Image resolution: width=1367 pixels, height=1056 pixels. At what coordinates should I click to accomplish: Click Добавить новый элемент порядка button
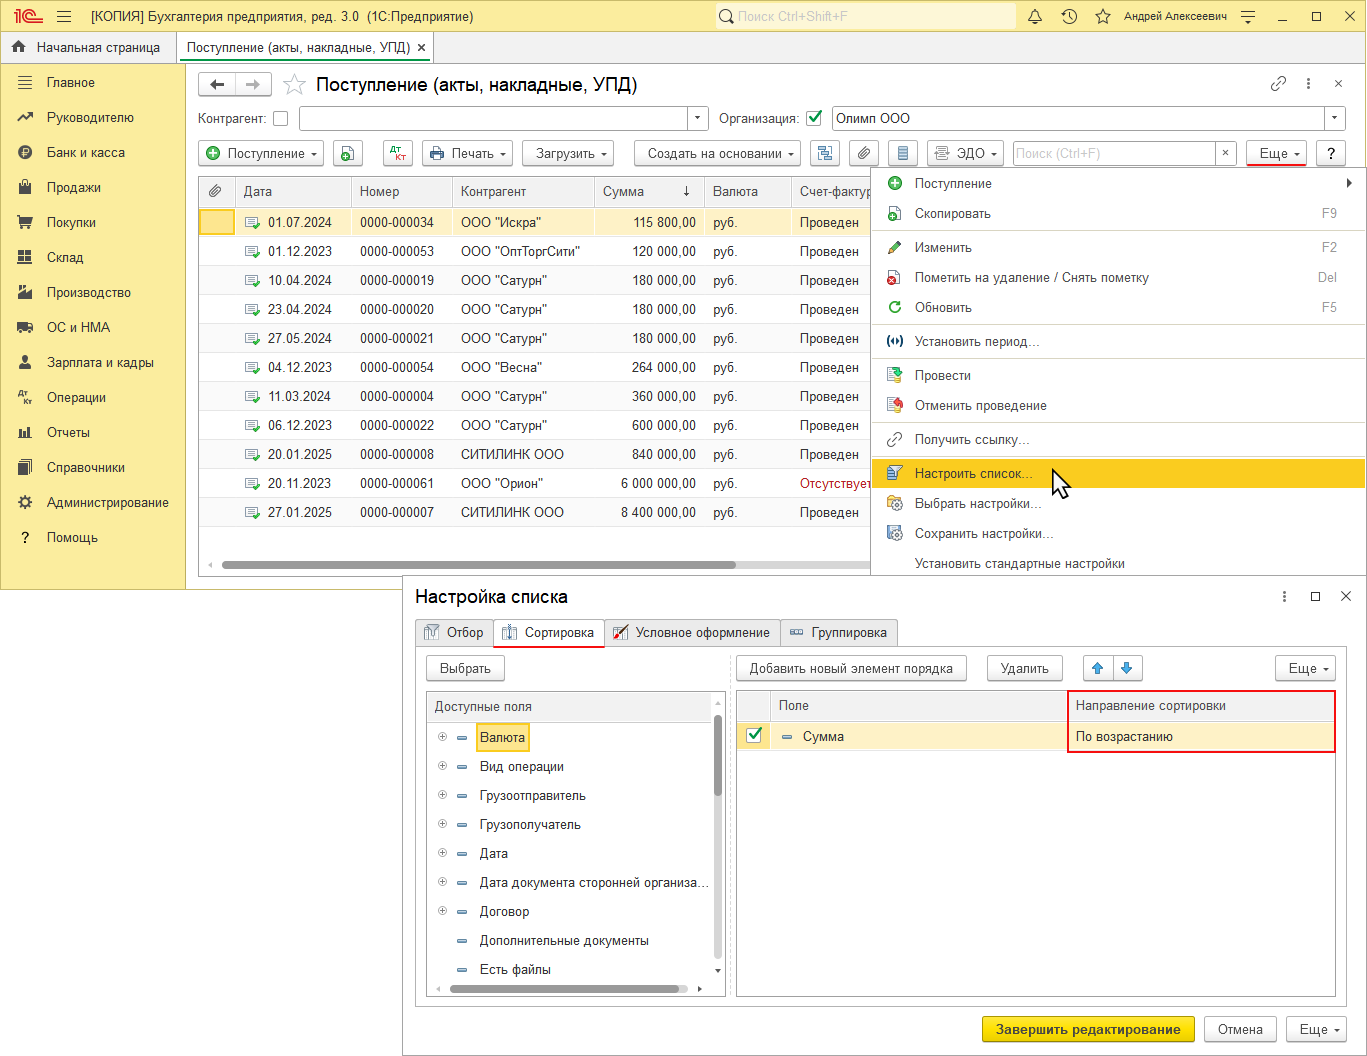pyautogui.click(x=851, y=668)
